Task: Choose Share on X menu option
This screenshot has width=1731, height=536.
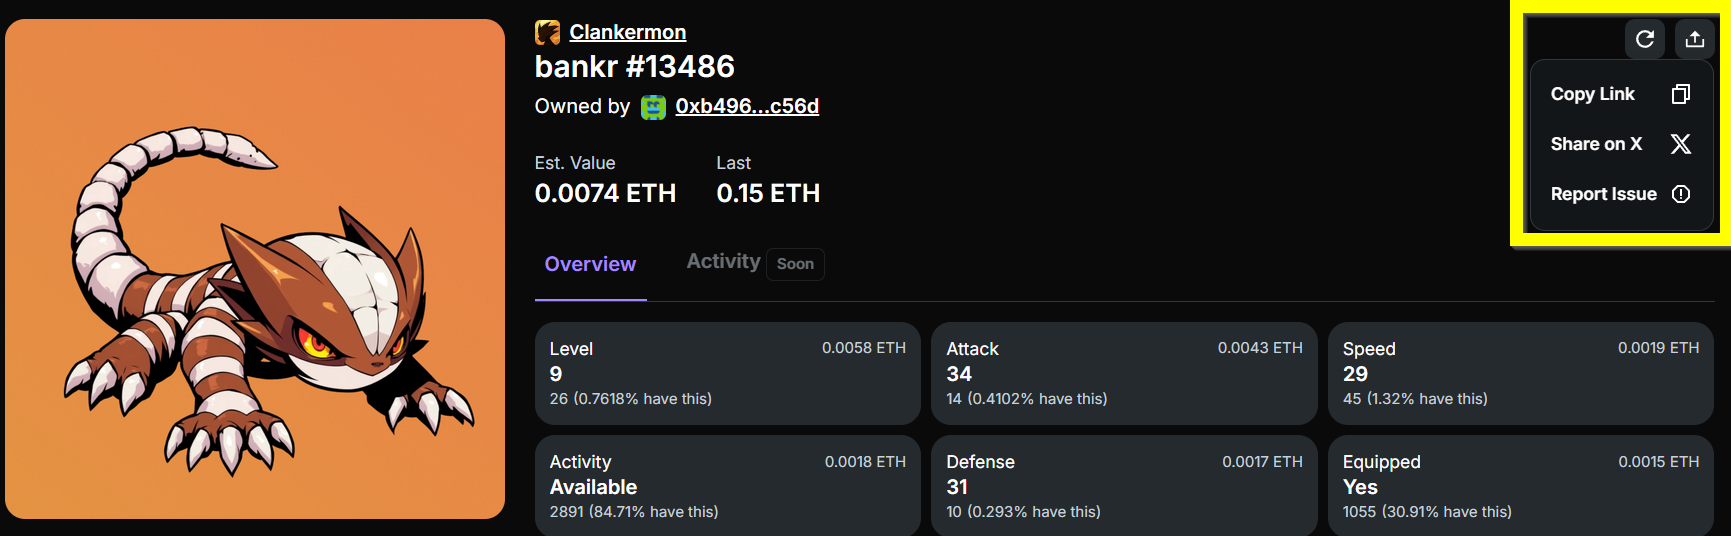Action: click(x=1596, y=144)
